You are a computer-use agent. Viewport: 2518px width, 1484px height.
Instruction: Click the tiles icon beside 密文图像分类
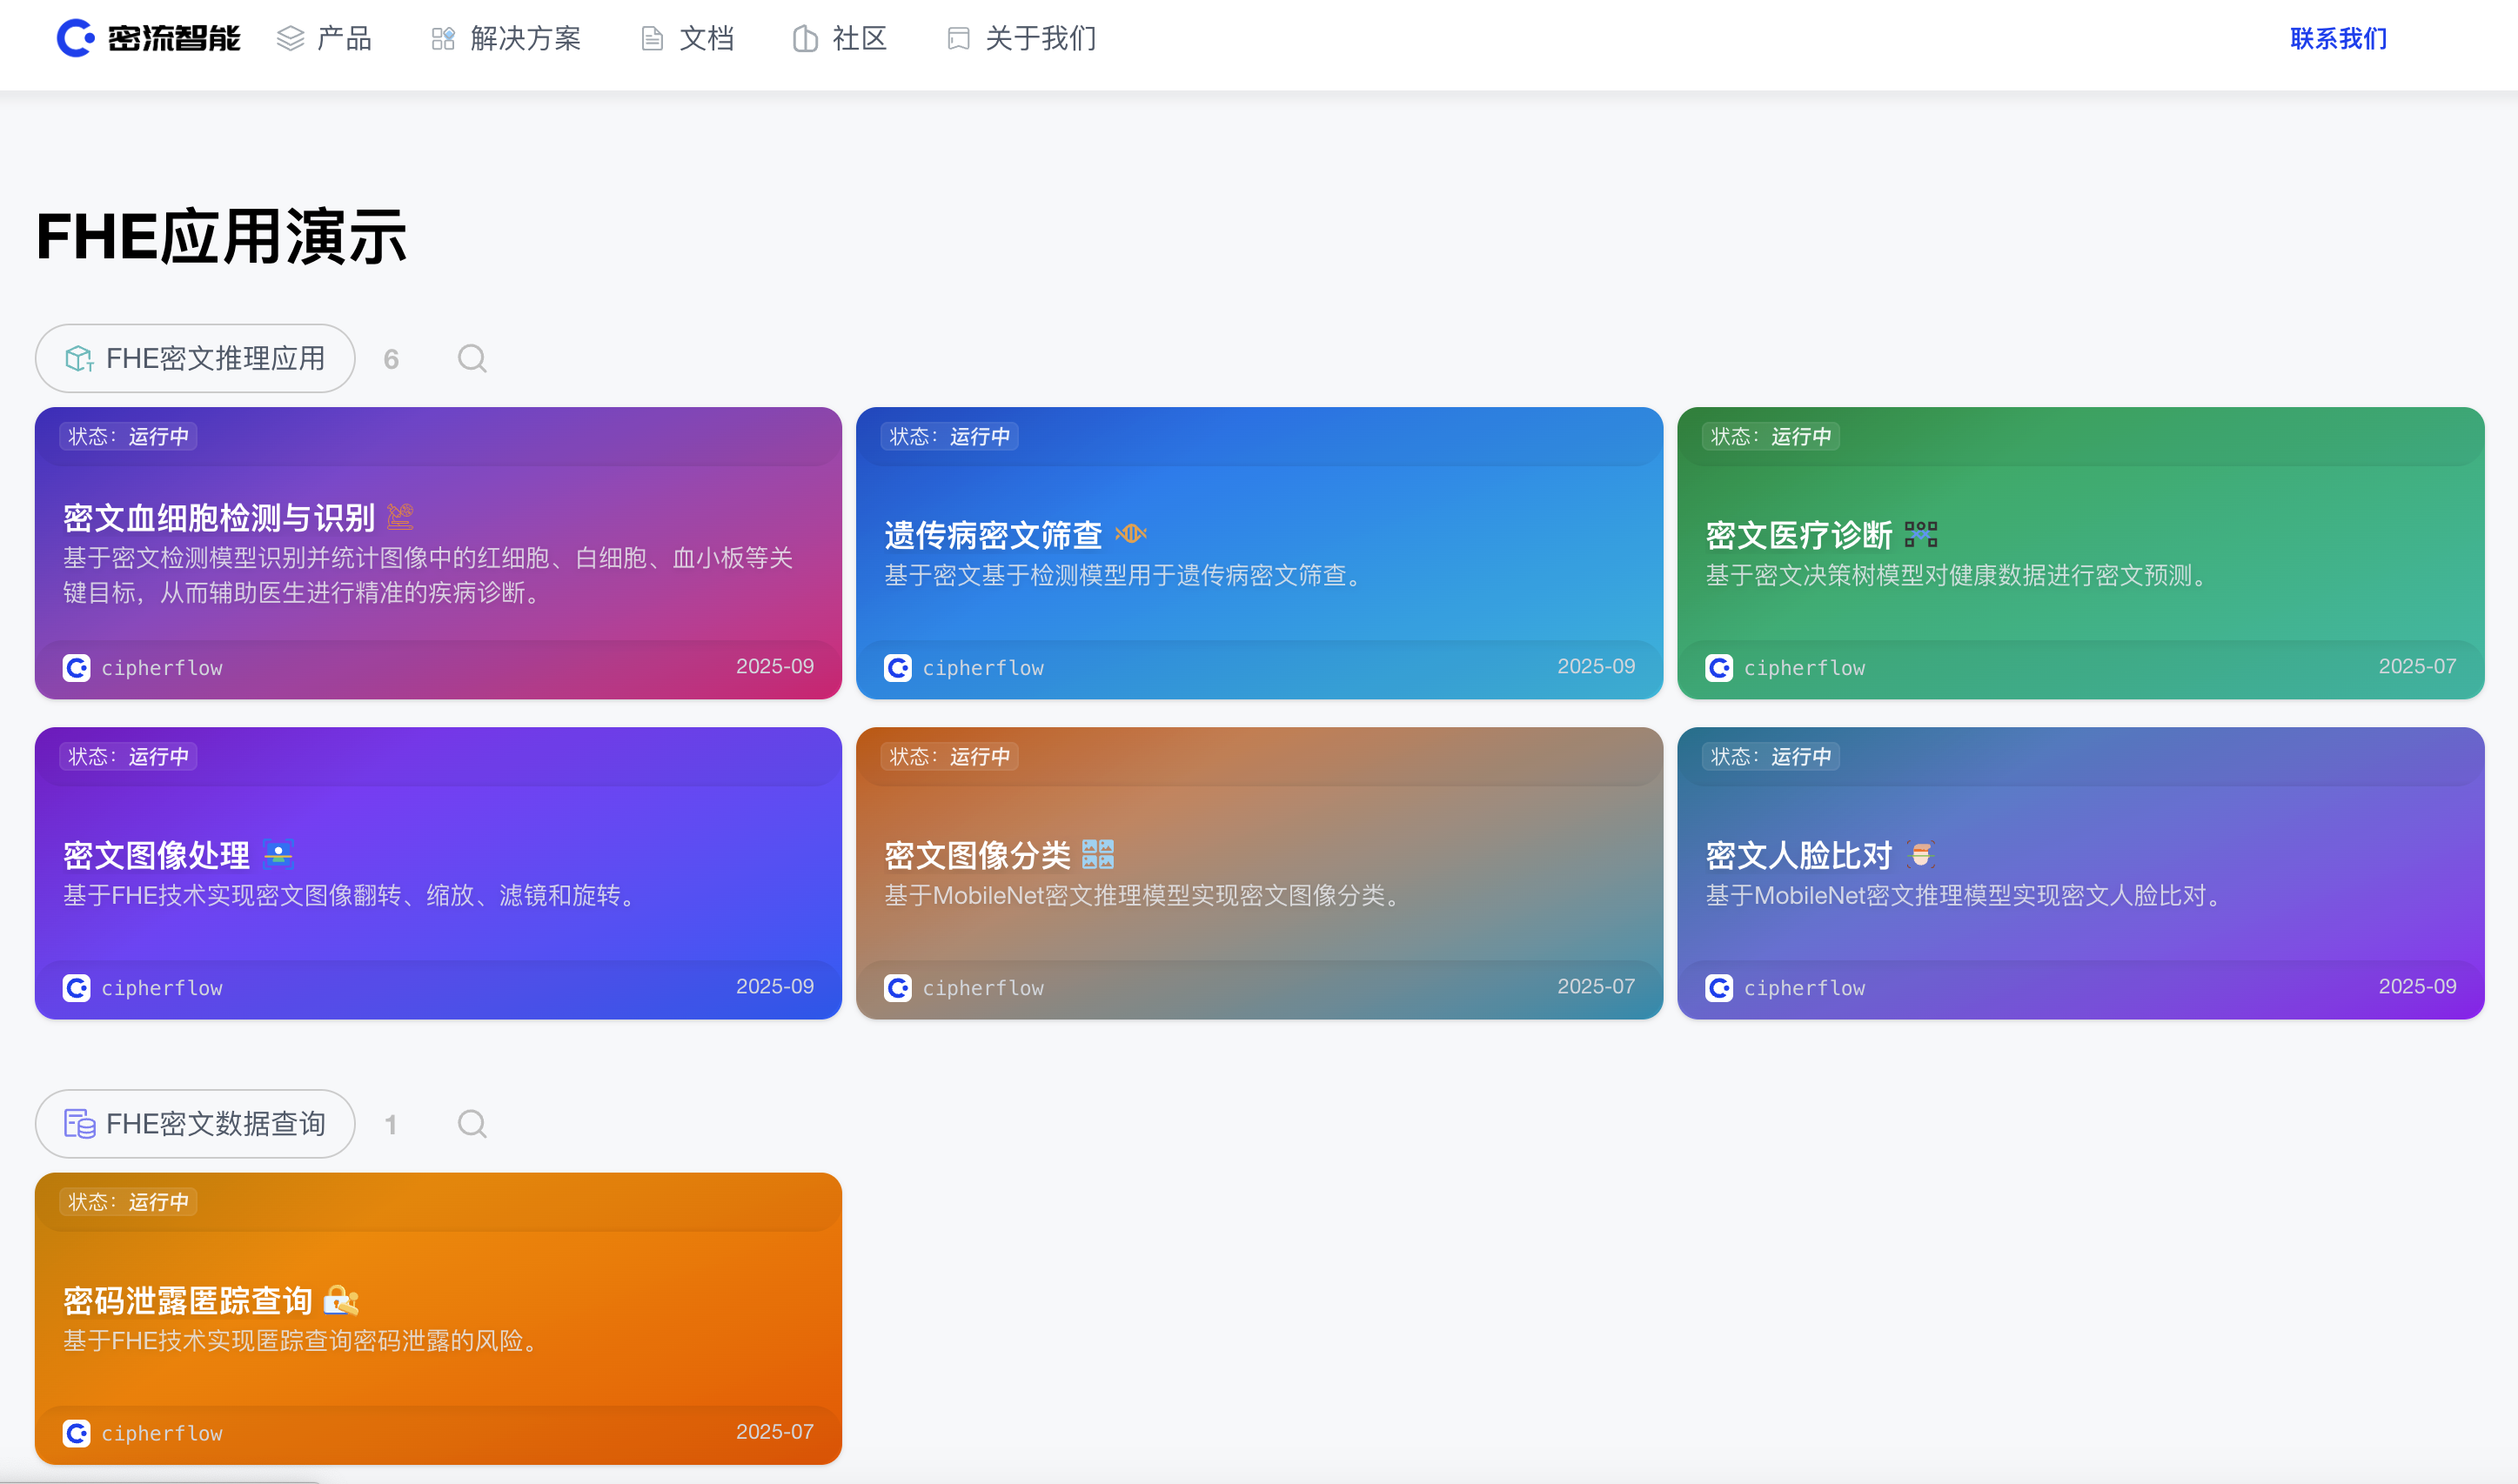tap(1097, 853)
